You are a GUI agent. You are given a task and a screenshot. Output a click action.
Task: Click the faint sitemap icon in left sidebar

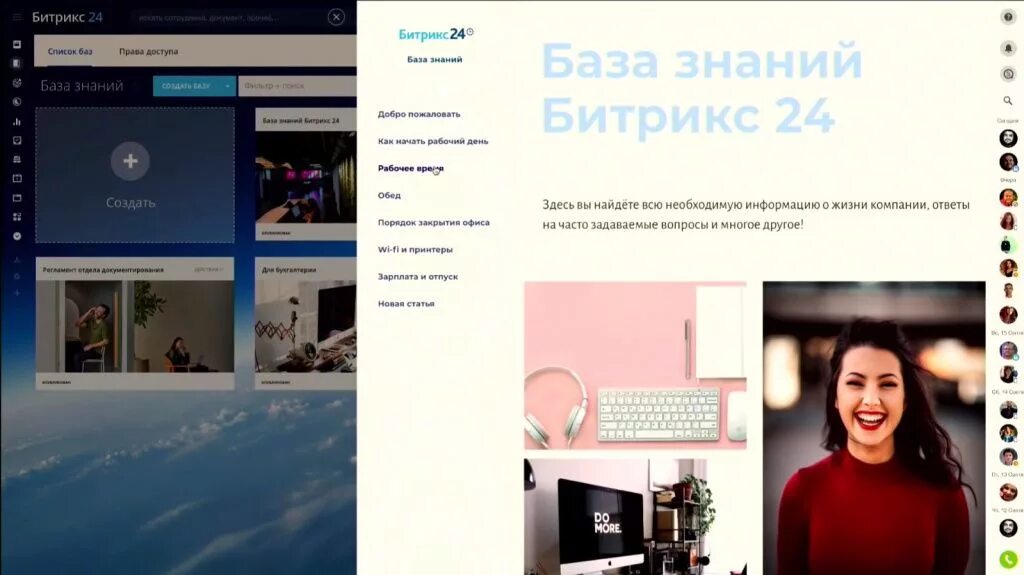pos(17,260)
